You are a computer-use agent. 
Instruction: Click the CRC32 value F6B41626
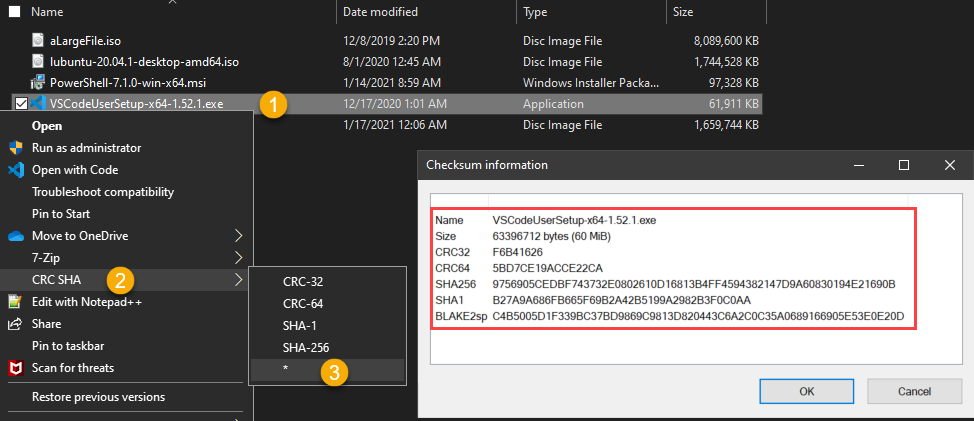518,252
